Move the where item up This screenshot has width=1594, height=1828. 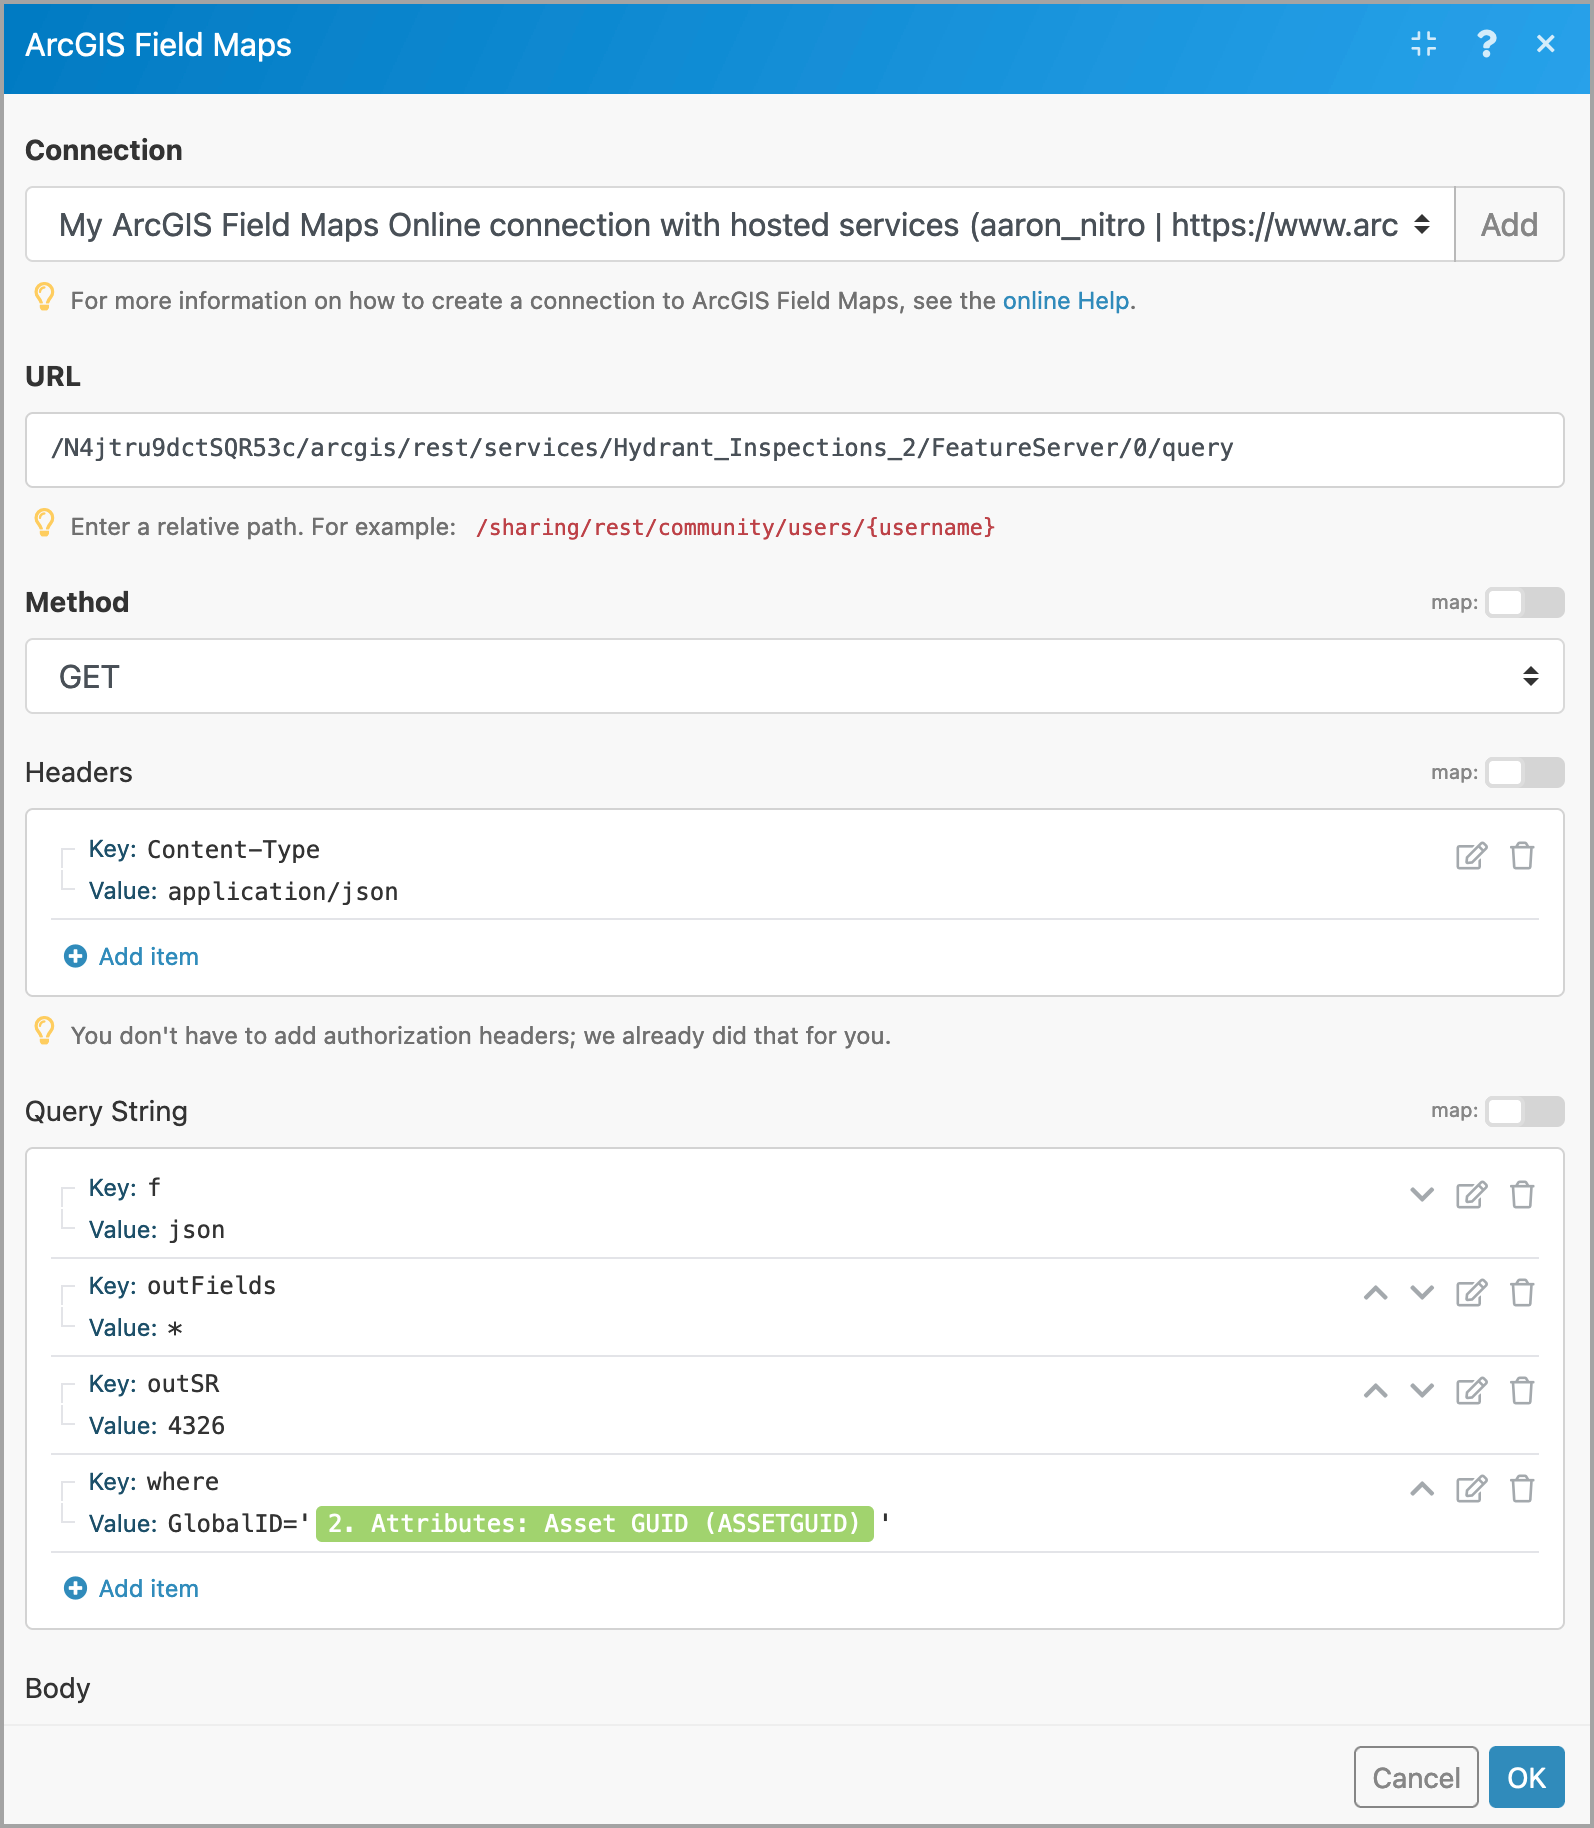(1422, 1489)
